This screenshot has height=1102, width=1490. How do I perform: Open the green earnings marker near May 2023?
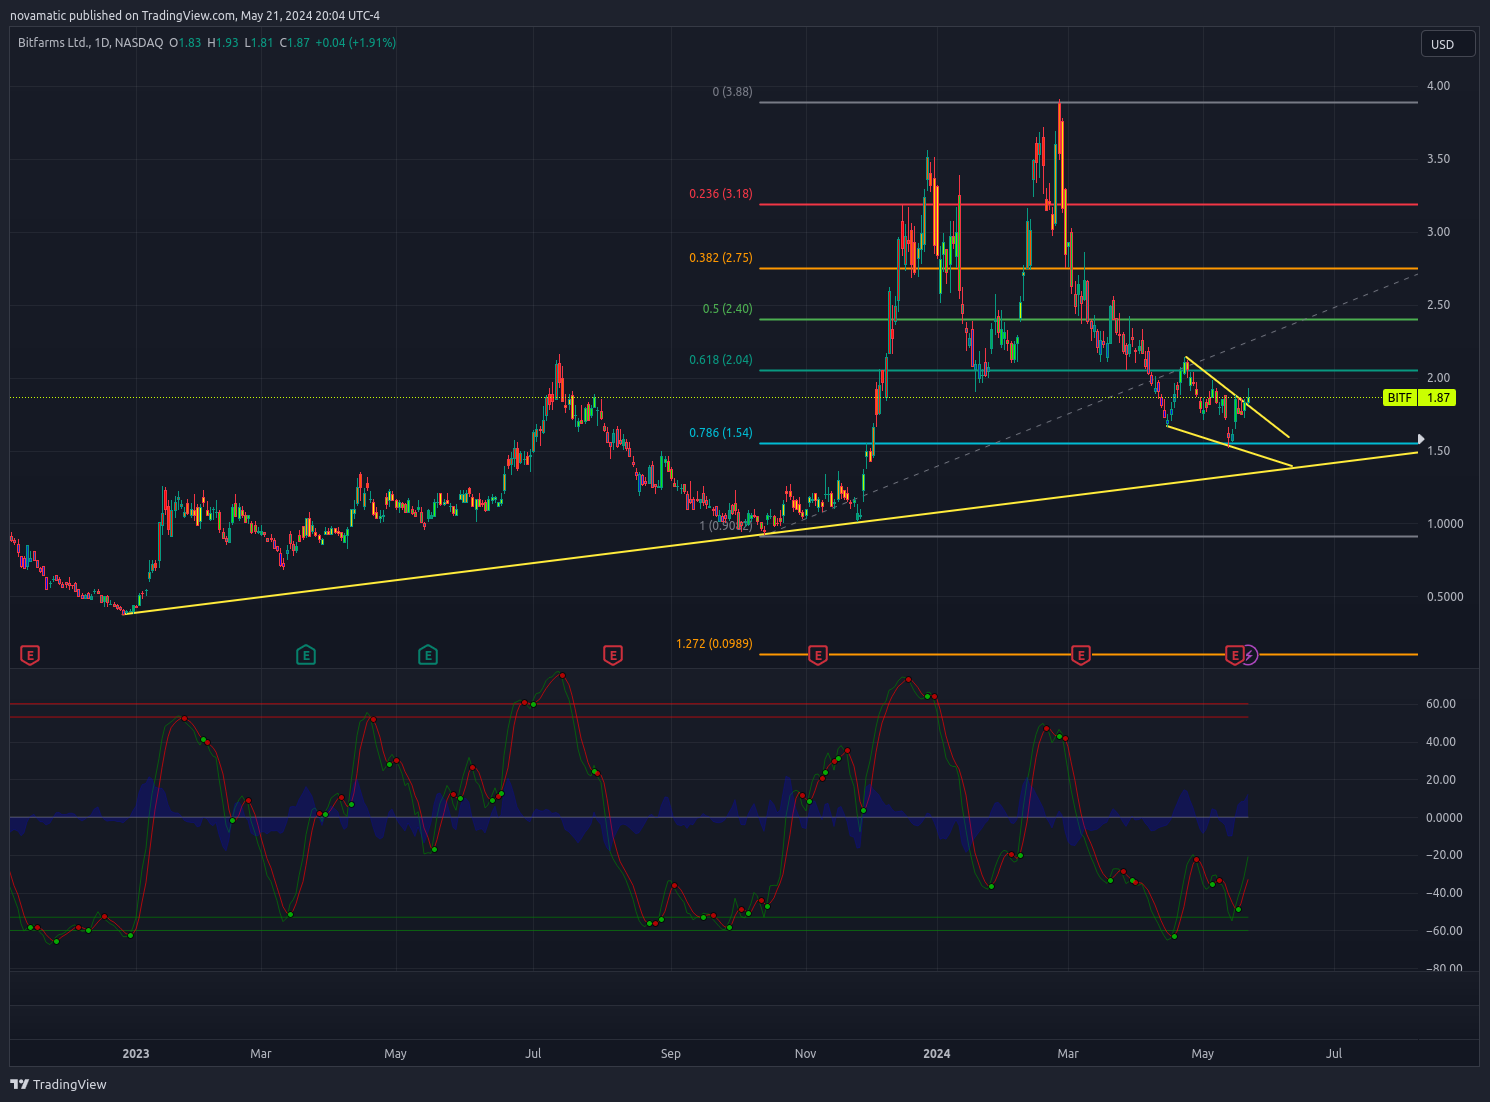[427, 656]
